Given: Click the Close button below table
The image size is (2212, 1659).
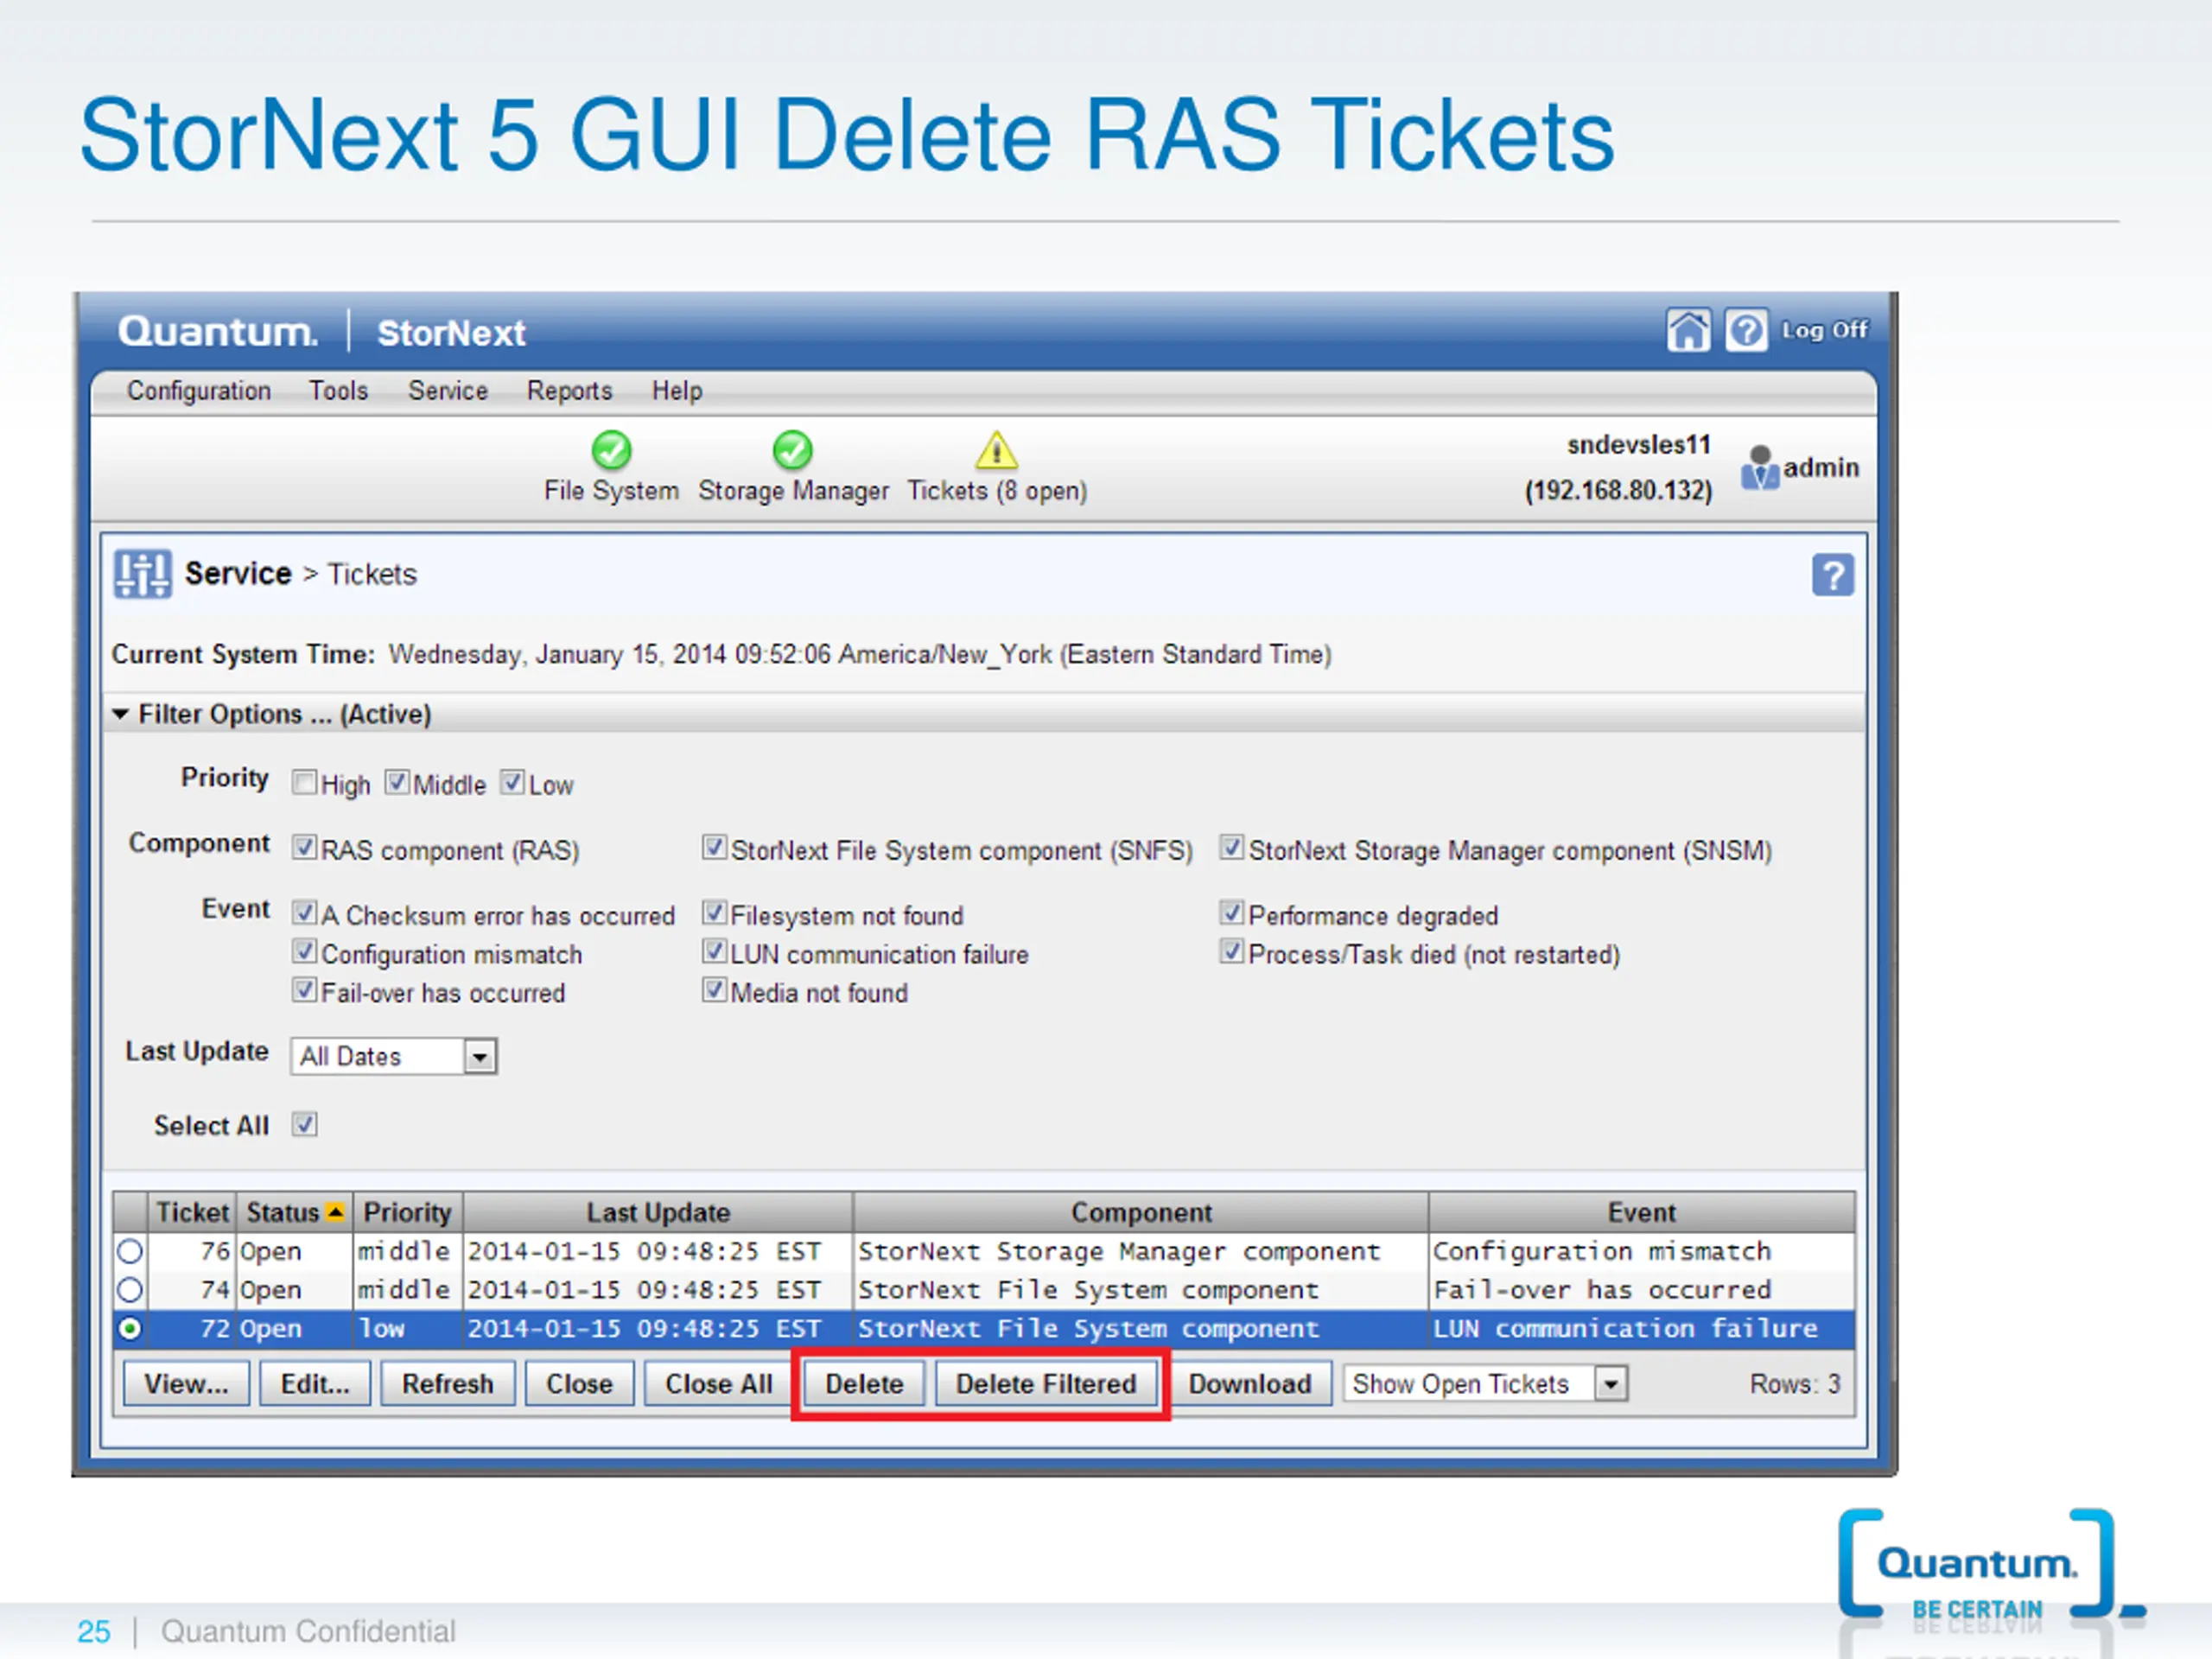Looking at the screenshot, I should coord(579,1384).
